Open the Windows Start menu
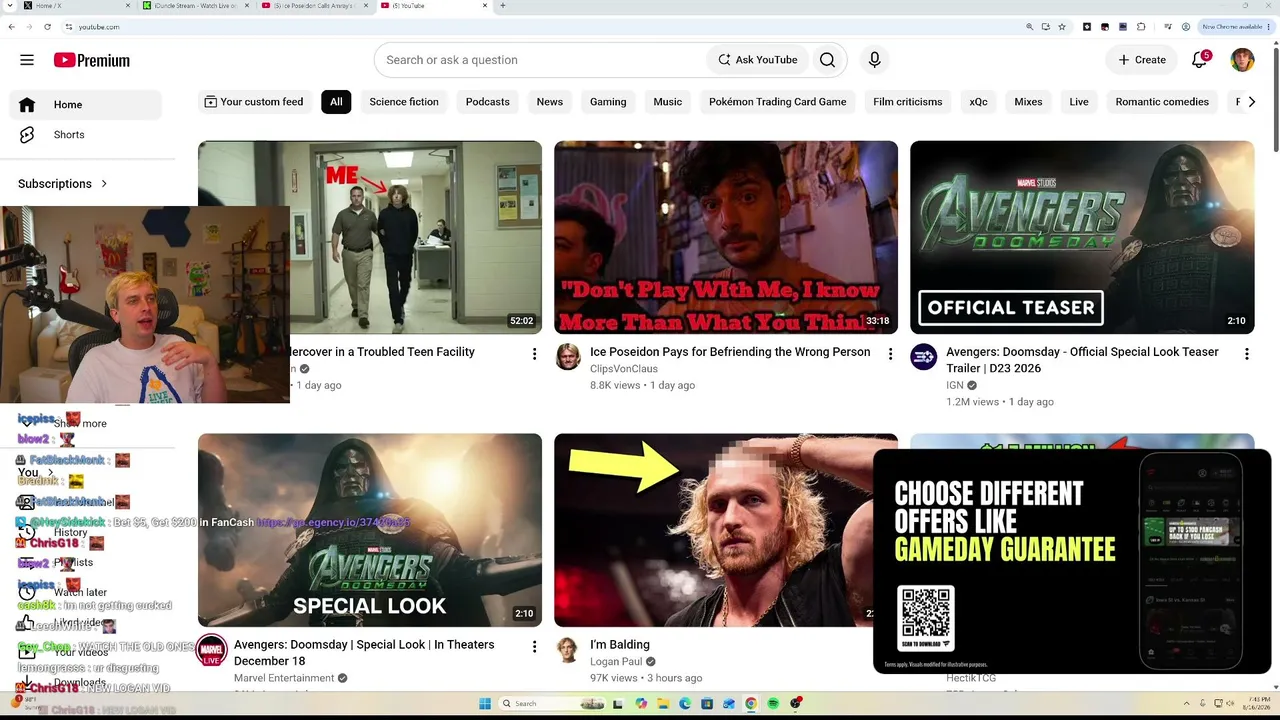Screen dimensions: 1280x720 coord(485,704)
